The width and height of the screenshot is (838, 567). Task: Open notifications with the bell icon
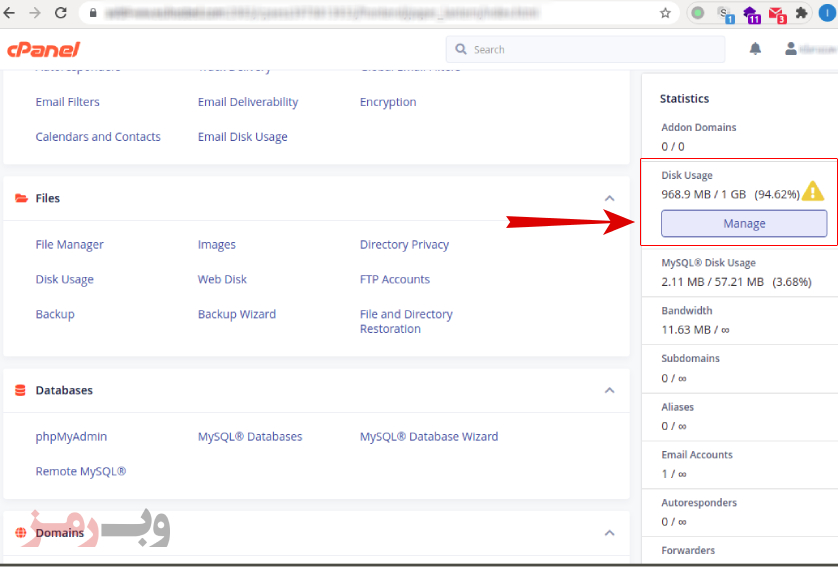point(755,49)
